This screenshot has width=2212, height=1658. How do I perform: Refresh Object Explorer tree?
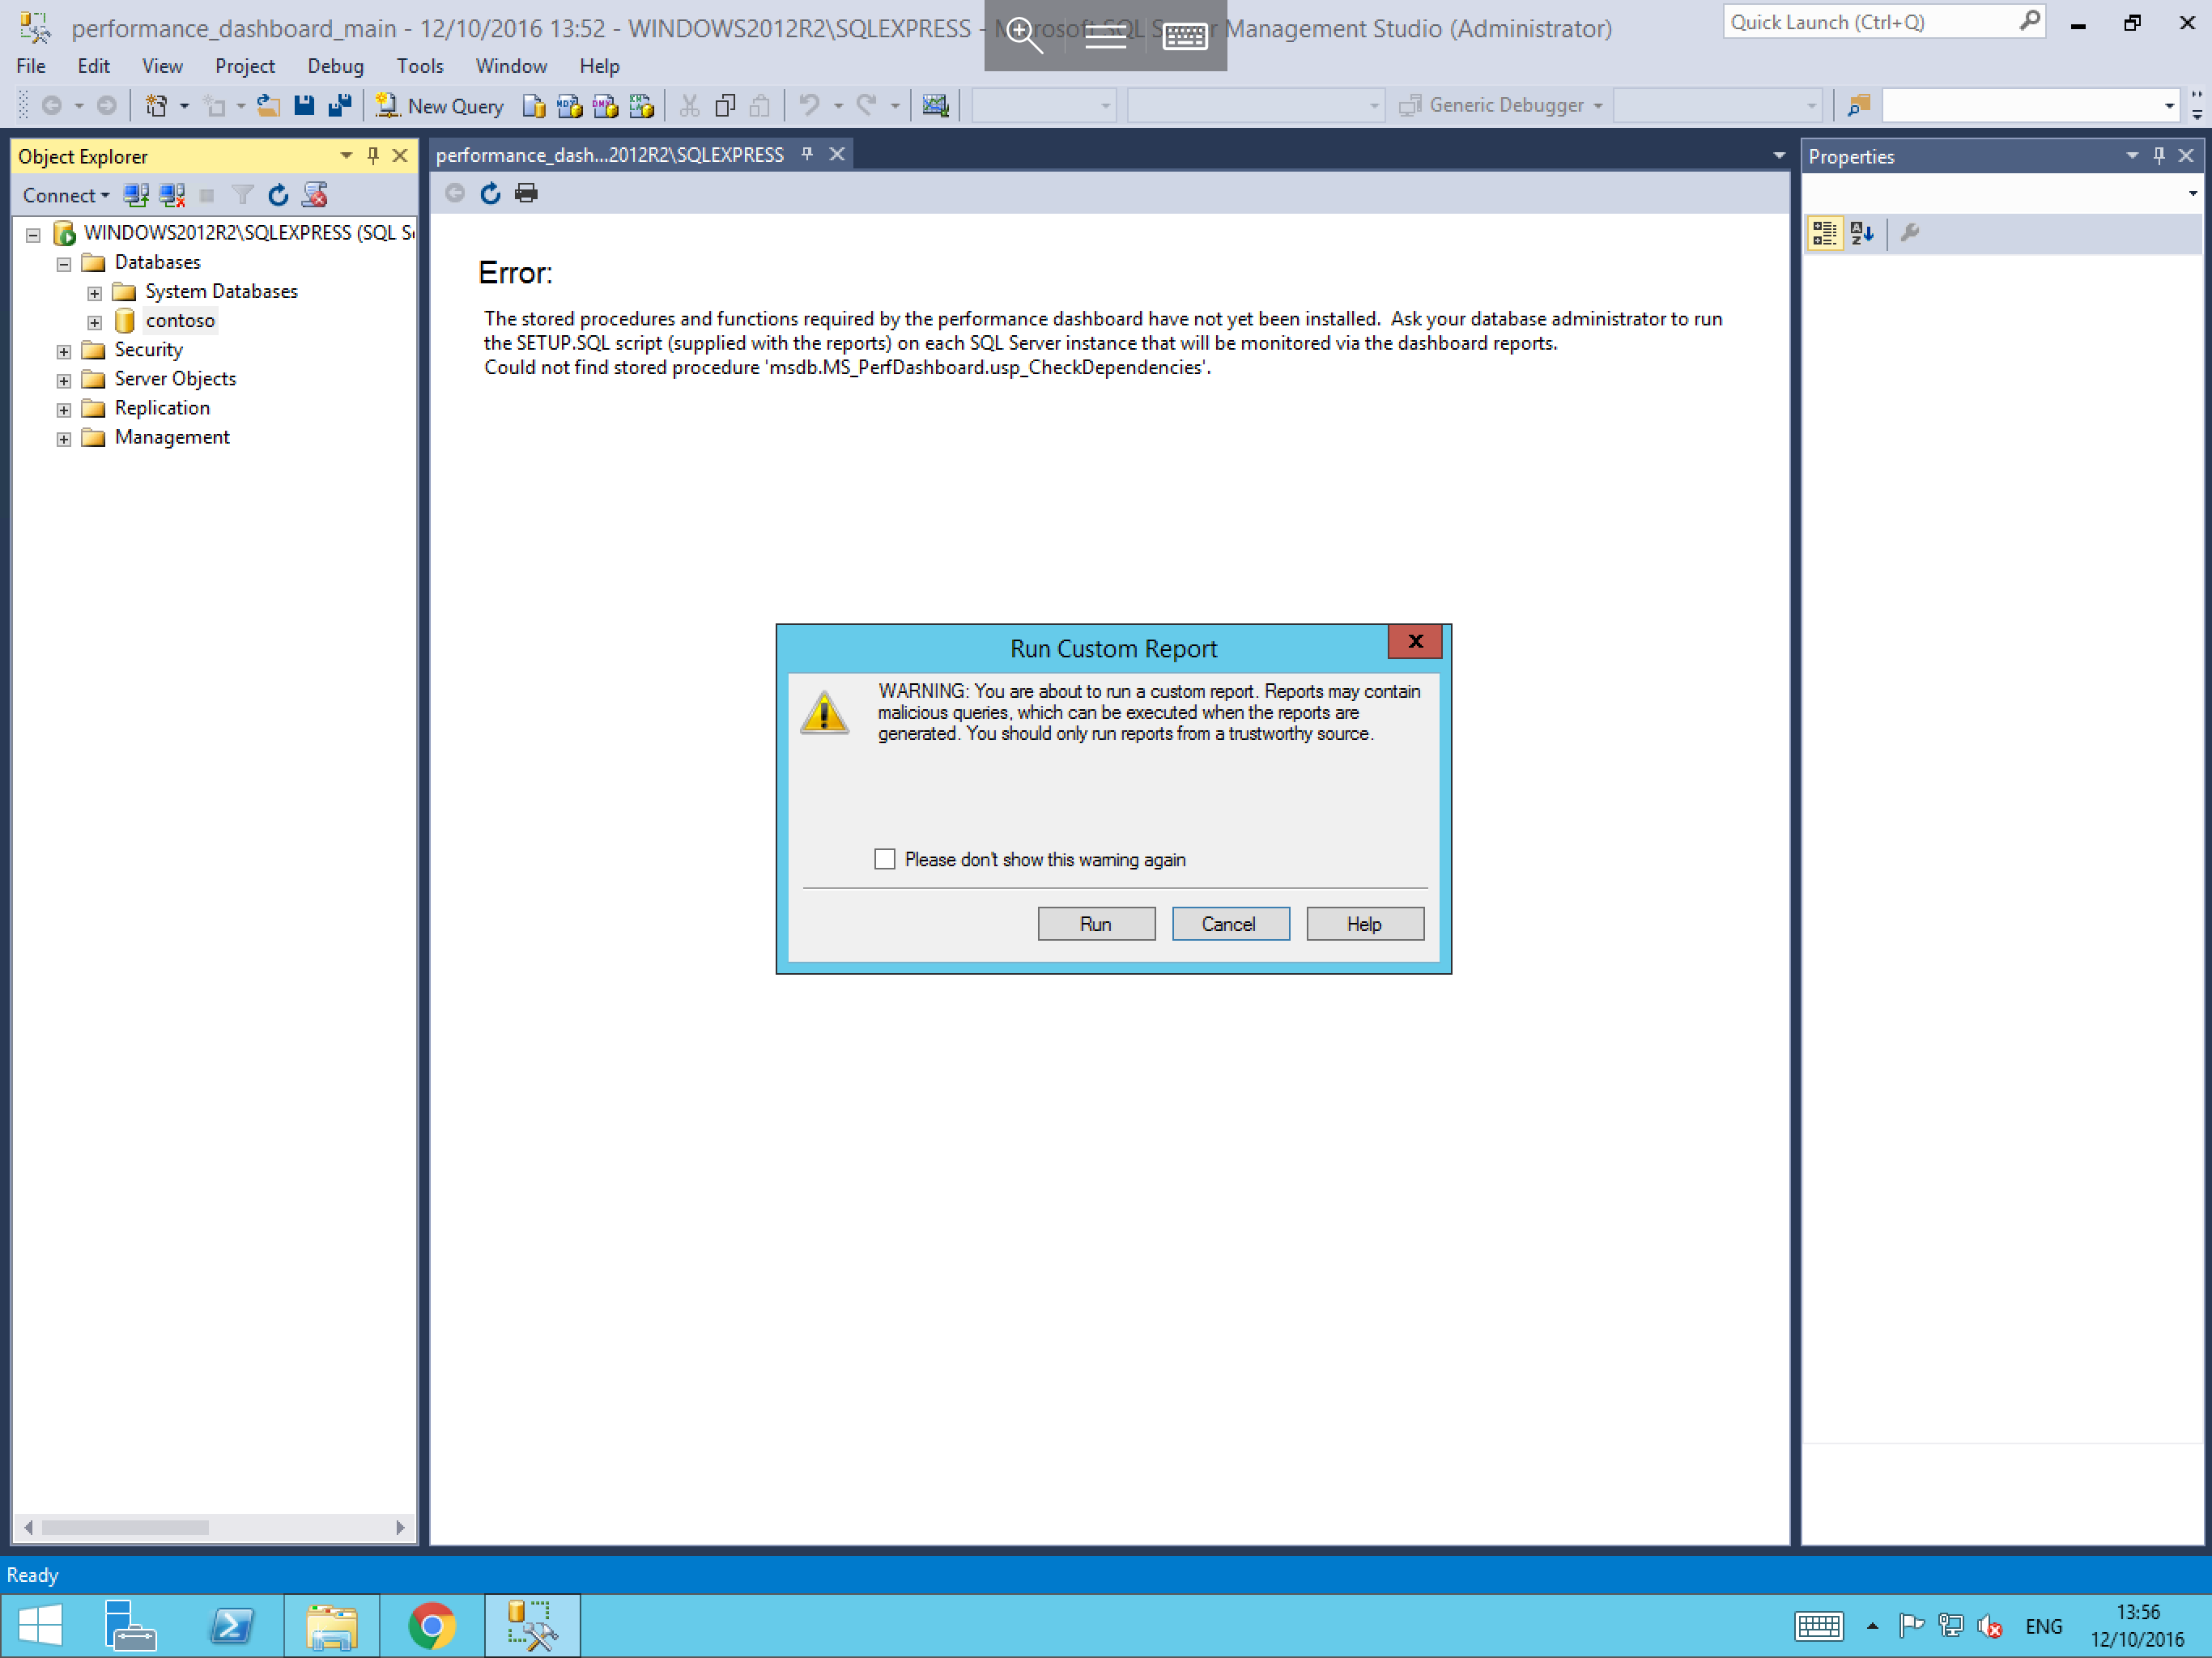(278, 195)
